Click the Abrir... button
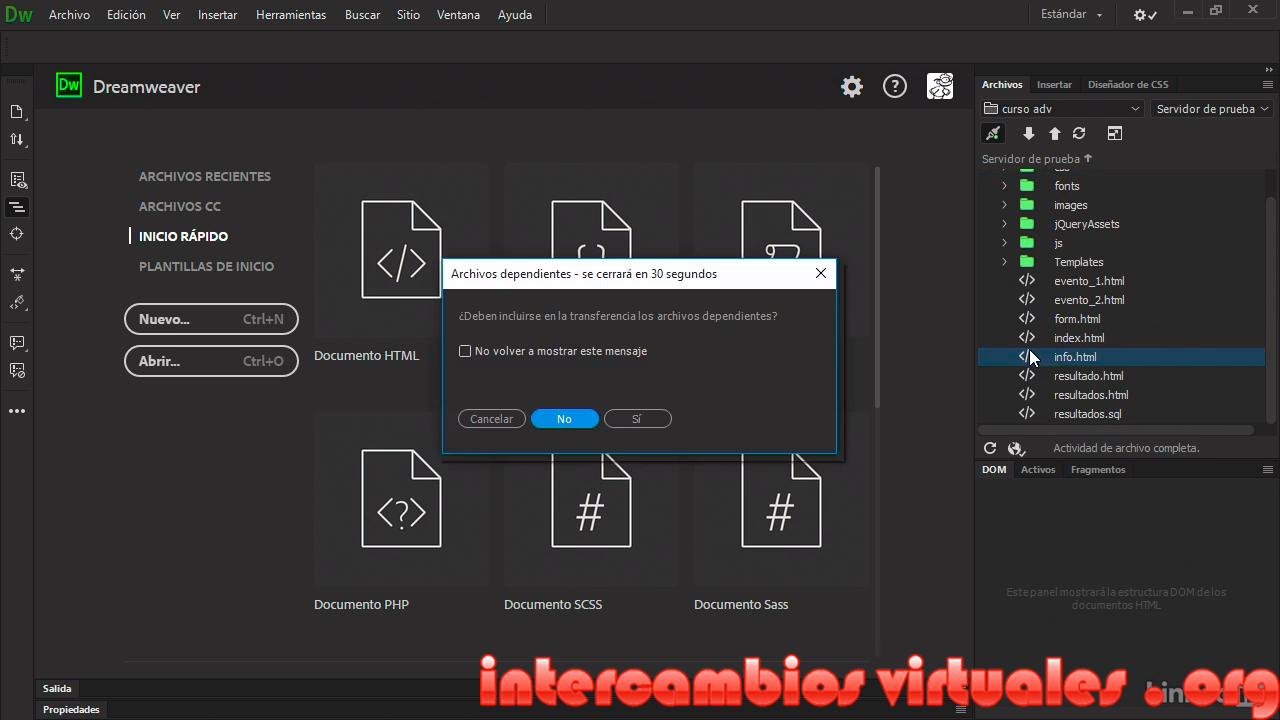 211,361
